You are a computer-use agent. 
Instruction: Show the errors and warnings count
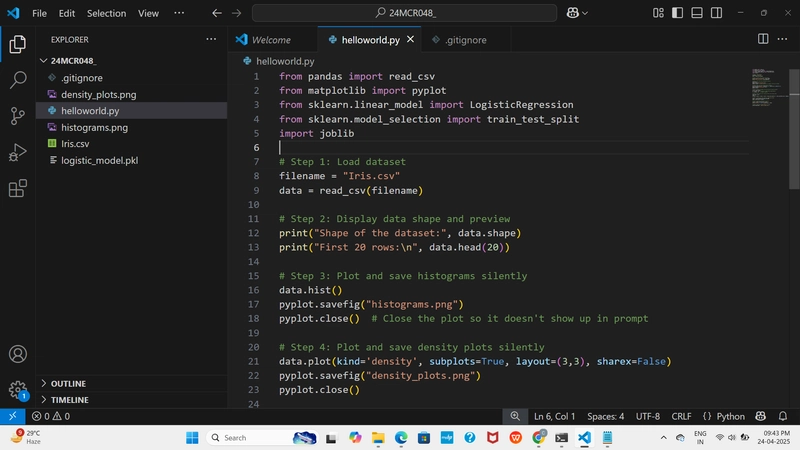51,416
